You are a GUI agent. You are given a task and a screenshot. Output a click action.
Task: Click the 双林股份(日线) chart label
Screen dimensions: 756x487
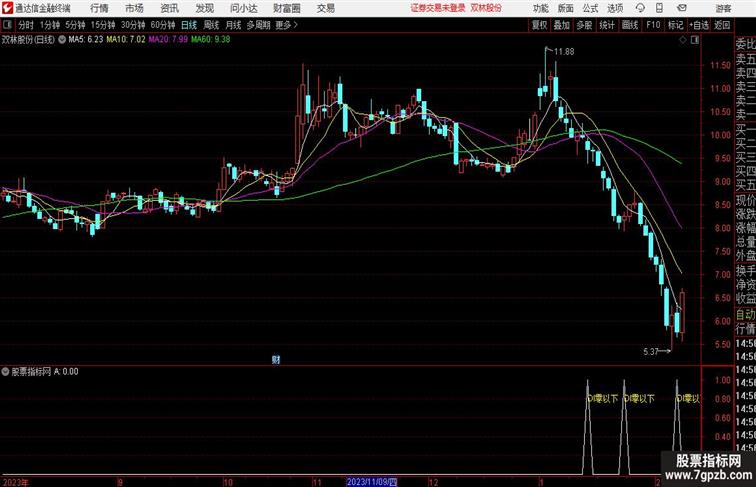pos(28,40)
